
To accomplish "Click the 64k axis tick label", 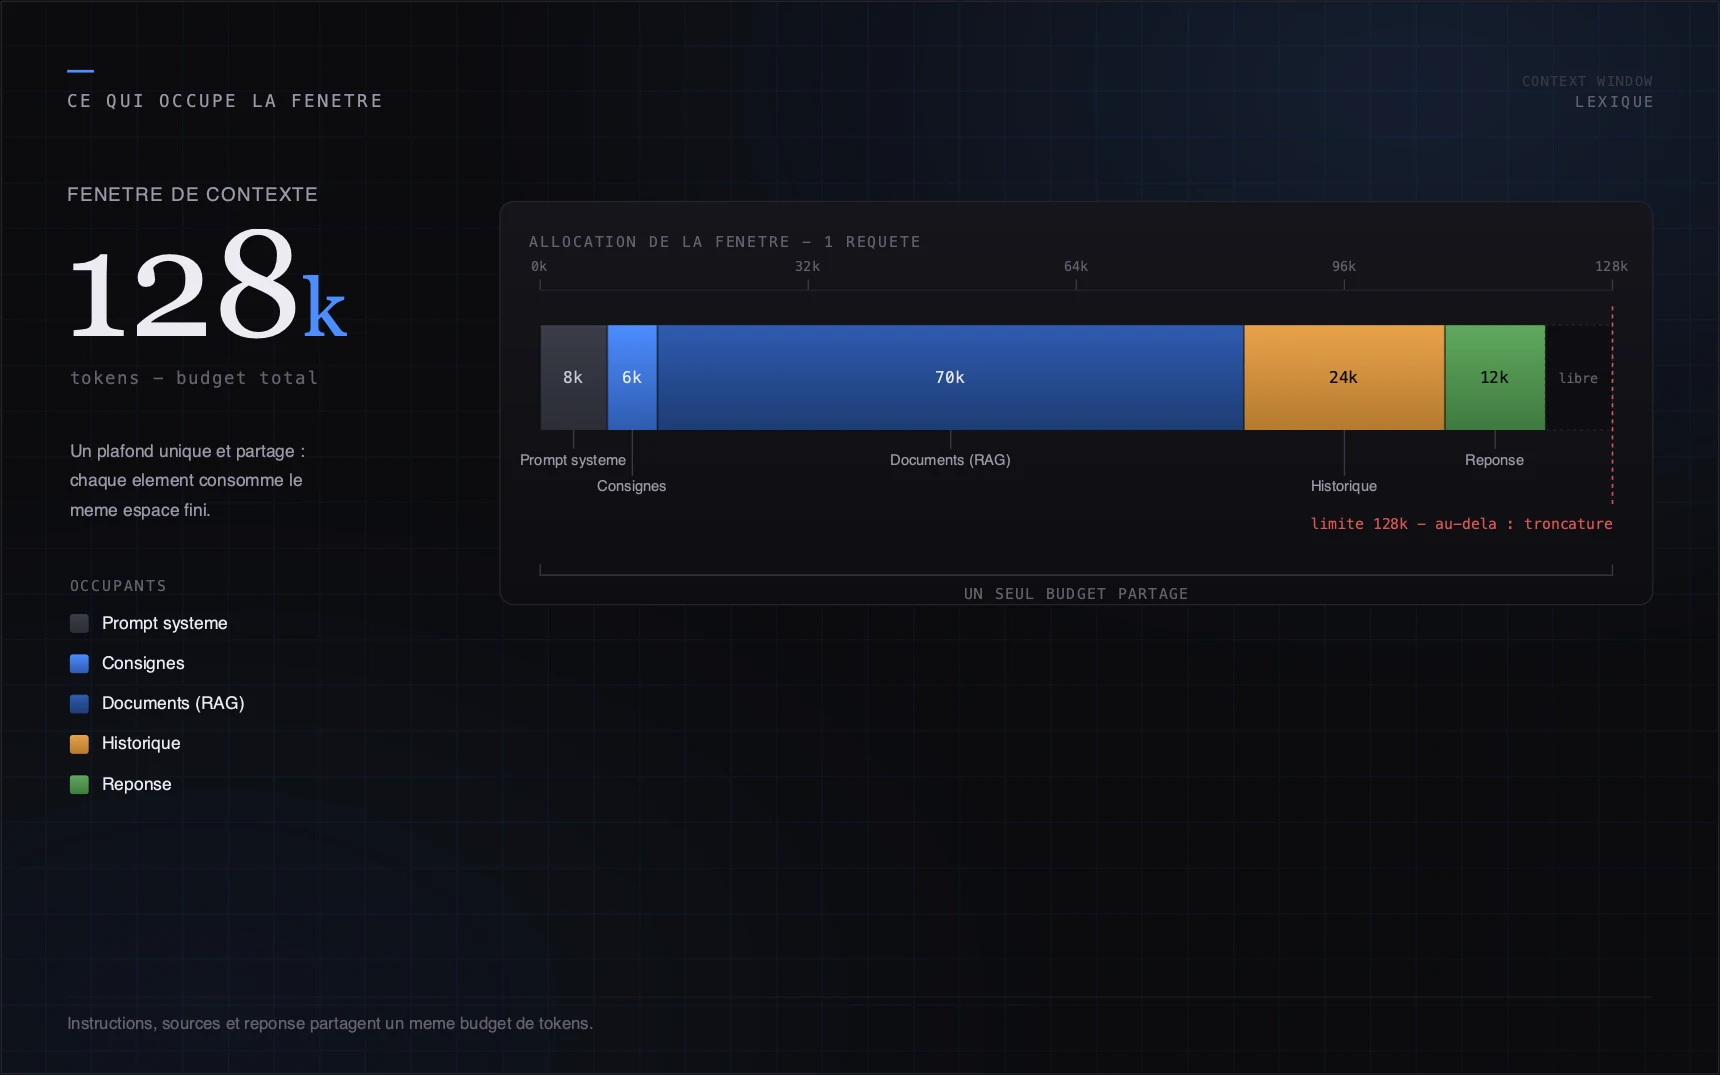I will point(1076,266).
